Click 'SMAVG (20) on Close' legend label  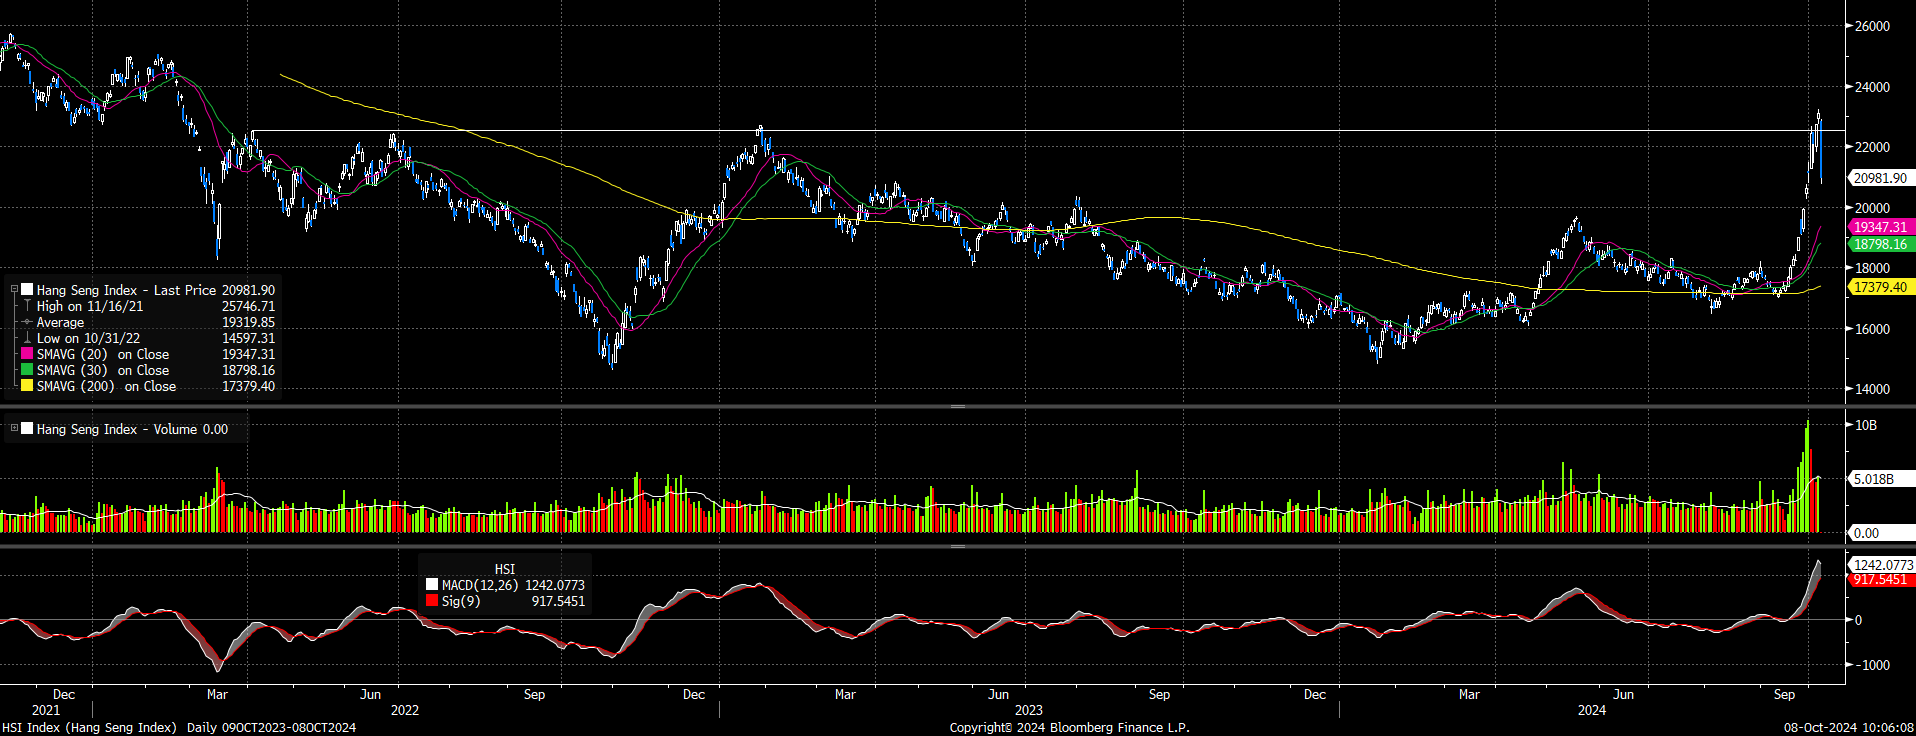coord(103,354)
